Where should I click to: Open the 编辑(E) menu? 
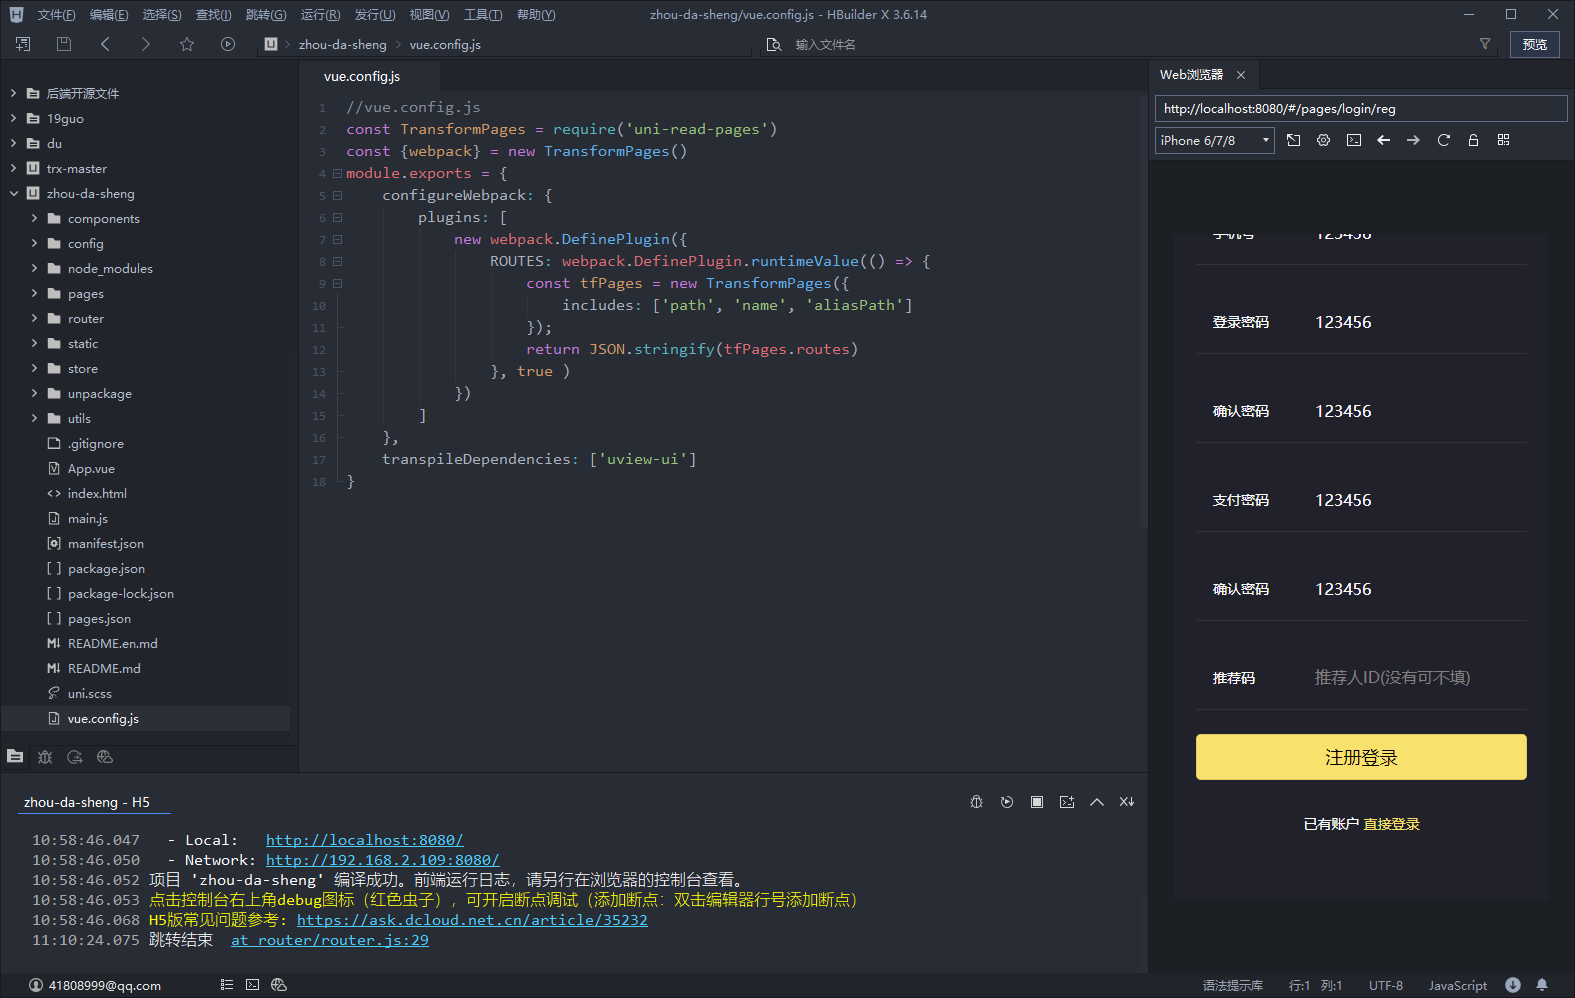pos(109,15)
